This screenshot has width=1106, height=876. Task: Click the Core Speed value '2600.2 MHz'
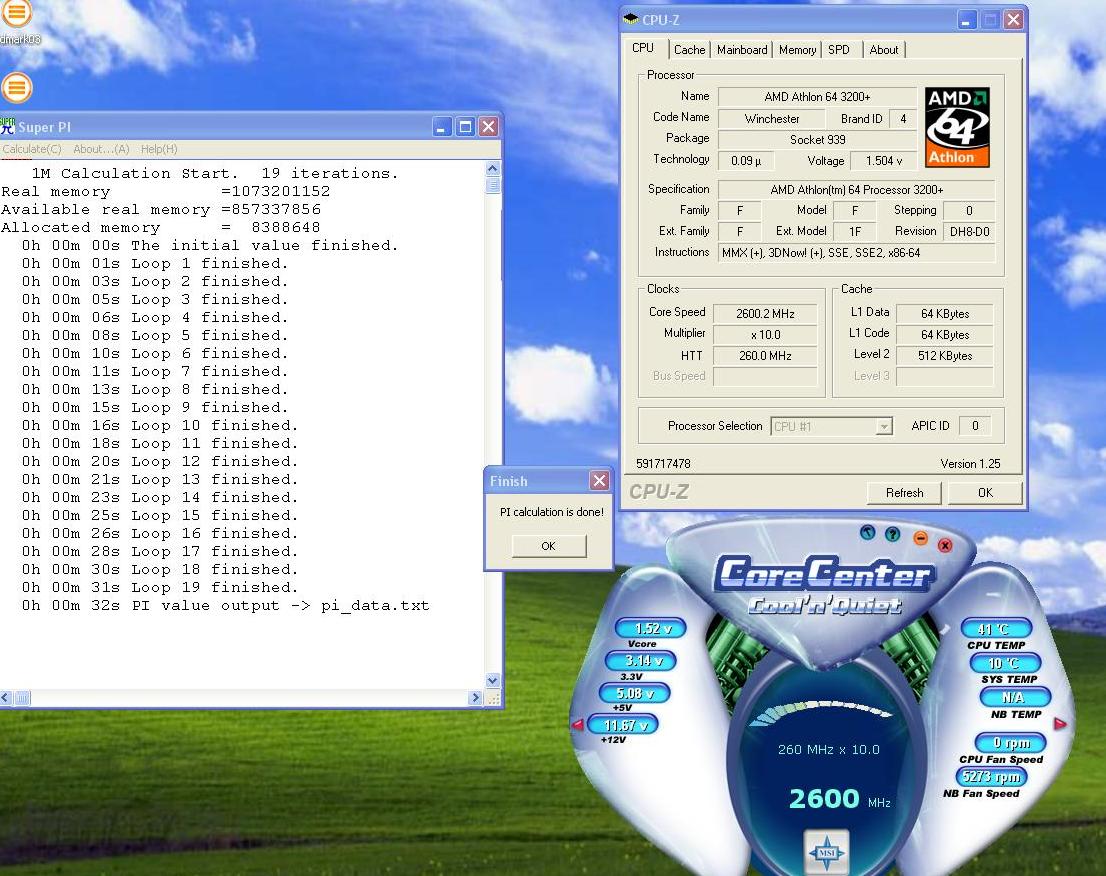pos(765,314)
